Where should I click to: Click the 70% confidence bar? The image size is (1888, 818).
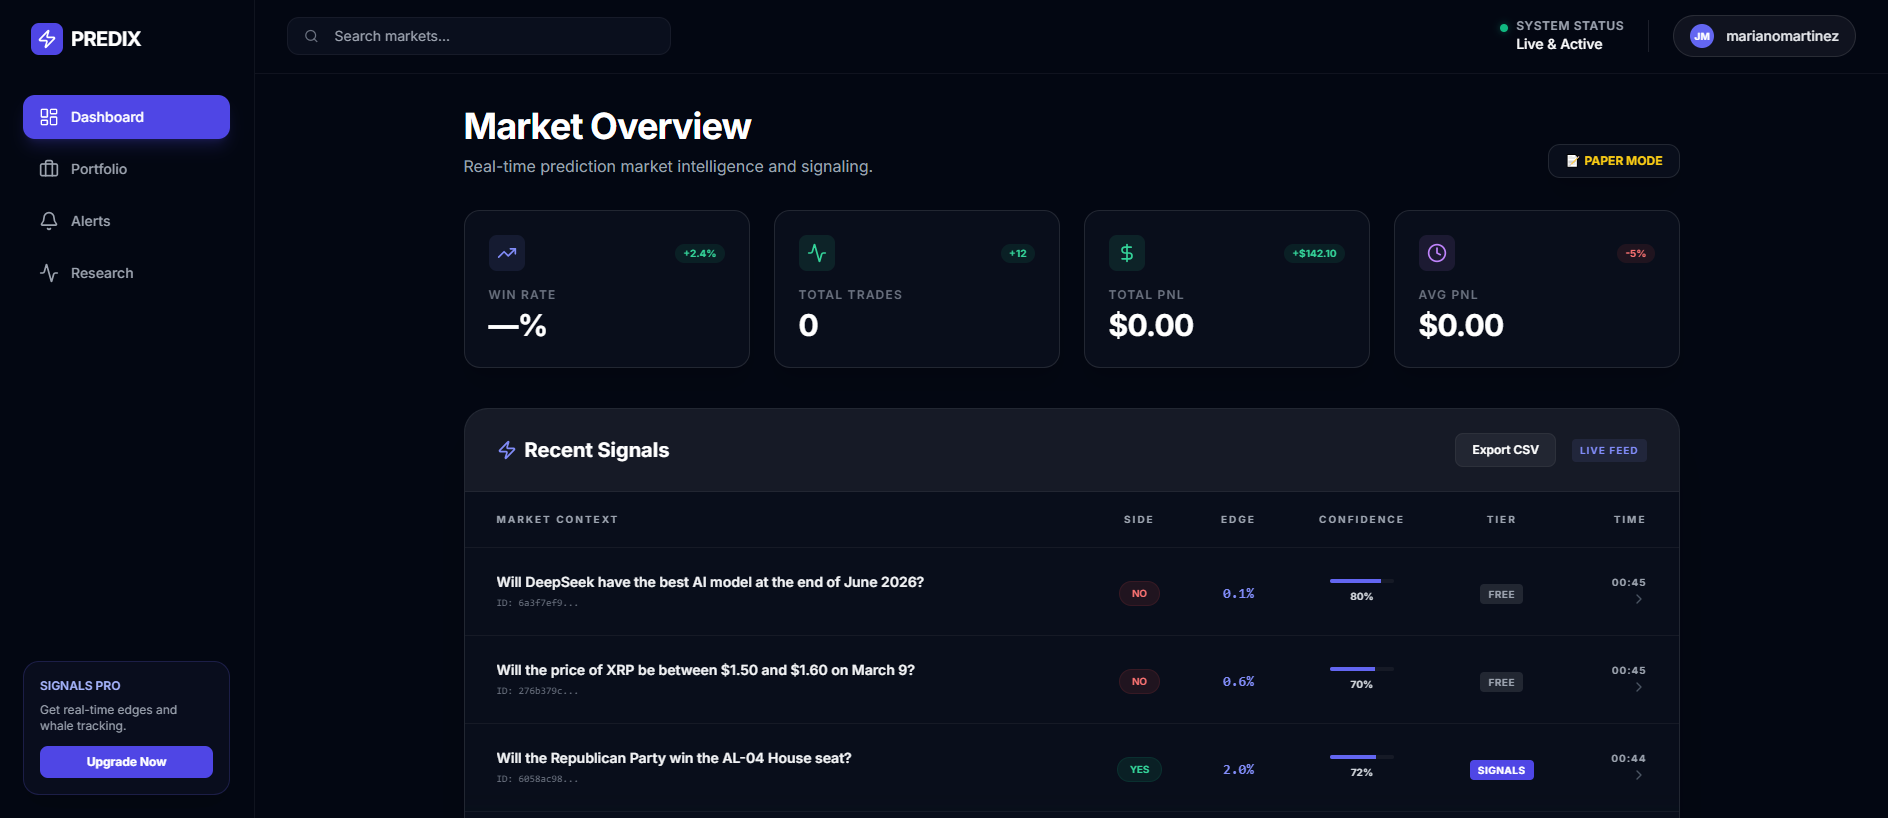1361,669
